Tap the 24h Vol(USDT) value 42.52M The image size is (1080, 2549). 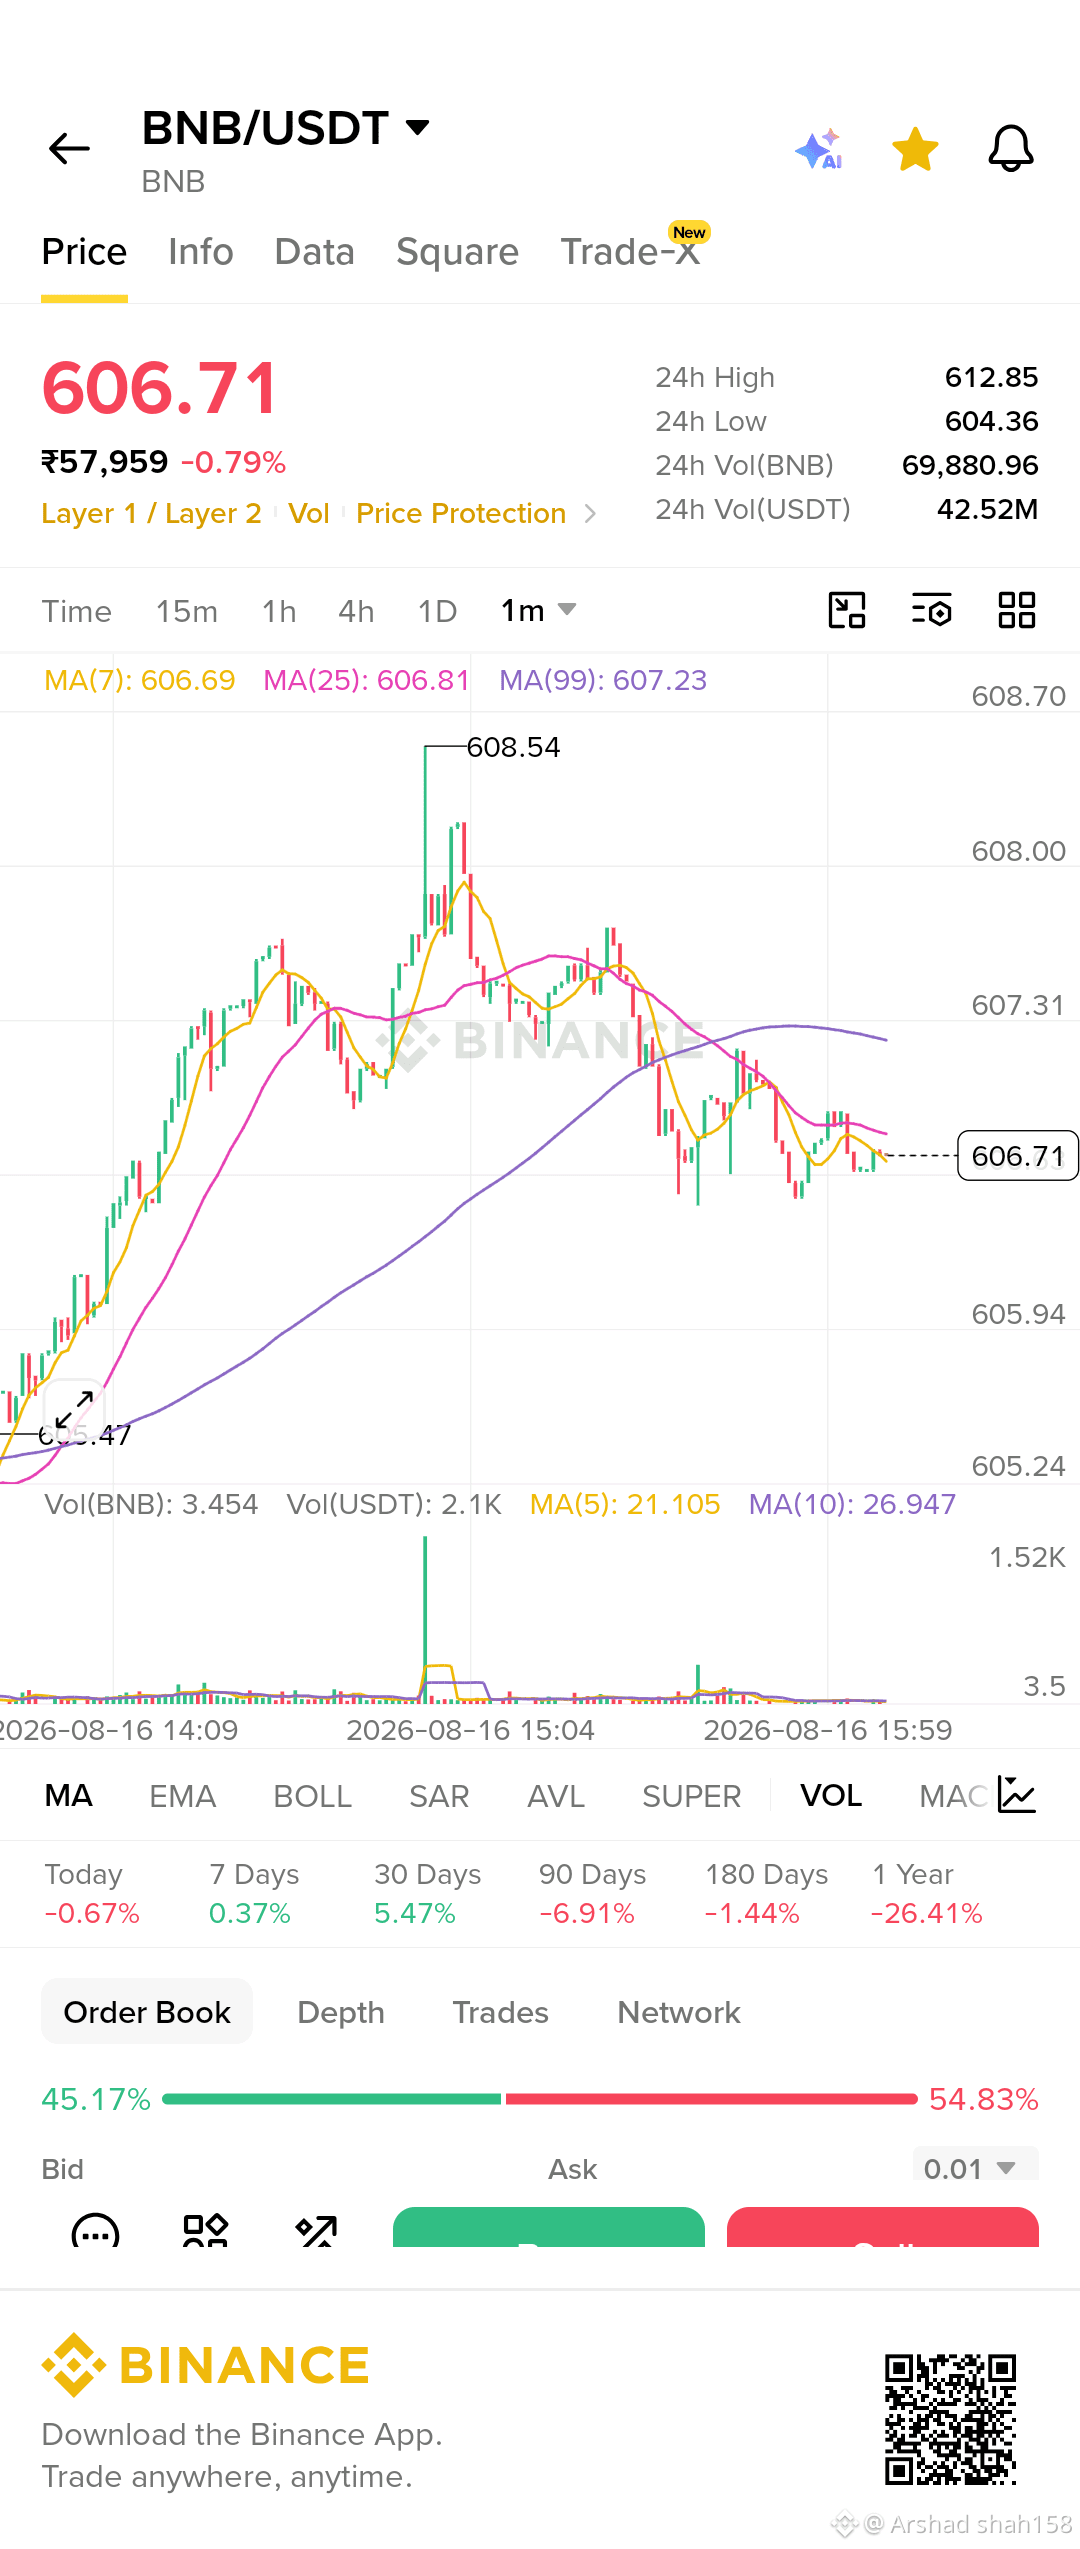(x=987, y=509)
